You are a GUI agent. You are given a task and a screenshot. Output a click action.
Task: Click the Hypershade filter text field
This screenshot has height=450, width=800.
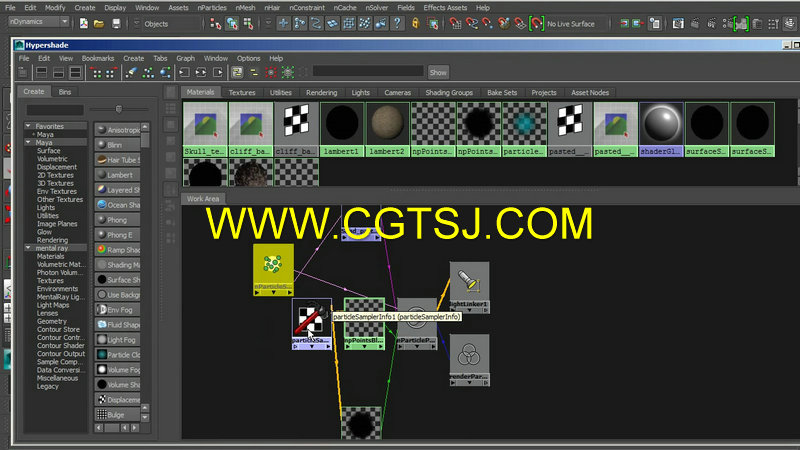click(x=368, y=71)
